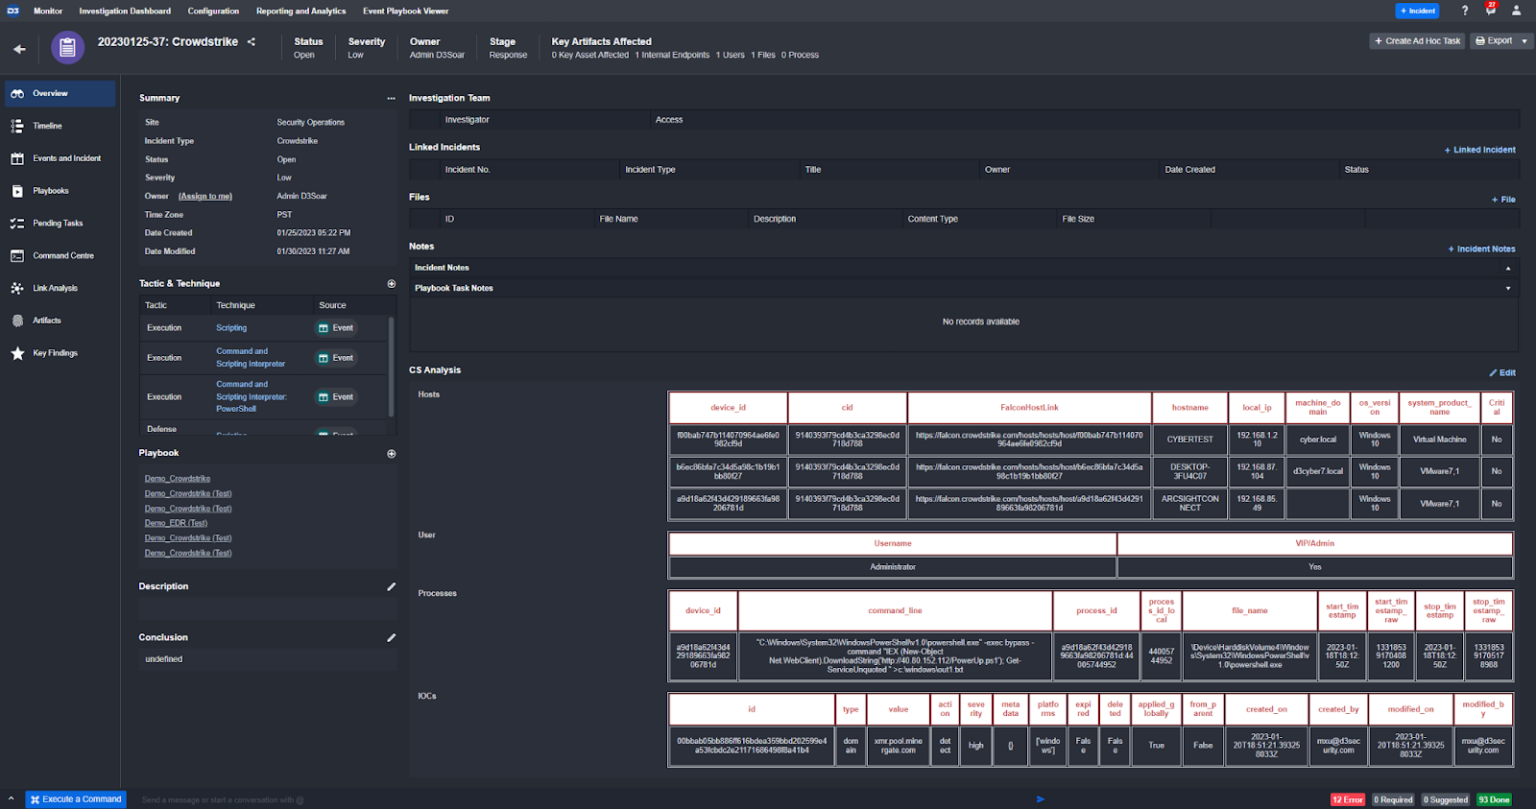The width and height of the screenshot is (1536, 809).
Task: Open the notifications bell showing 27 alerts
Action: click(x=1490, y=10)
